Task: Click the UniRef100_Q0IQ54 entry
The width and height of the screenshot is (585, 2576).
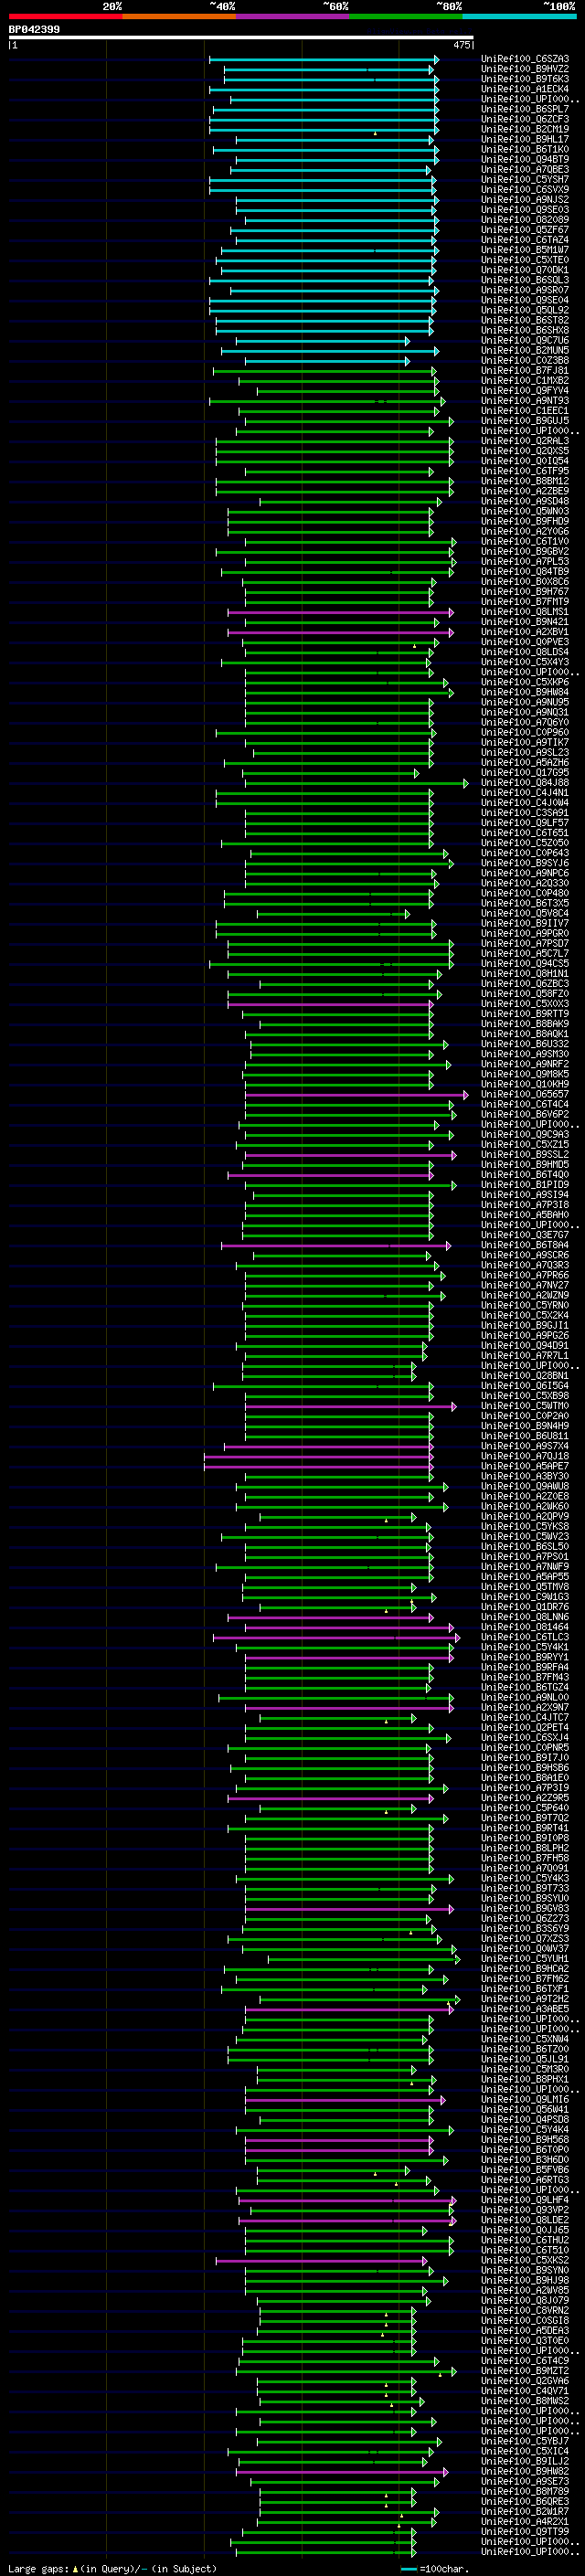Action: 525,461
